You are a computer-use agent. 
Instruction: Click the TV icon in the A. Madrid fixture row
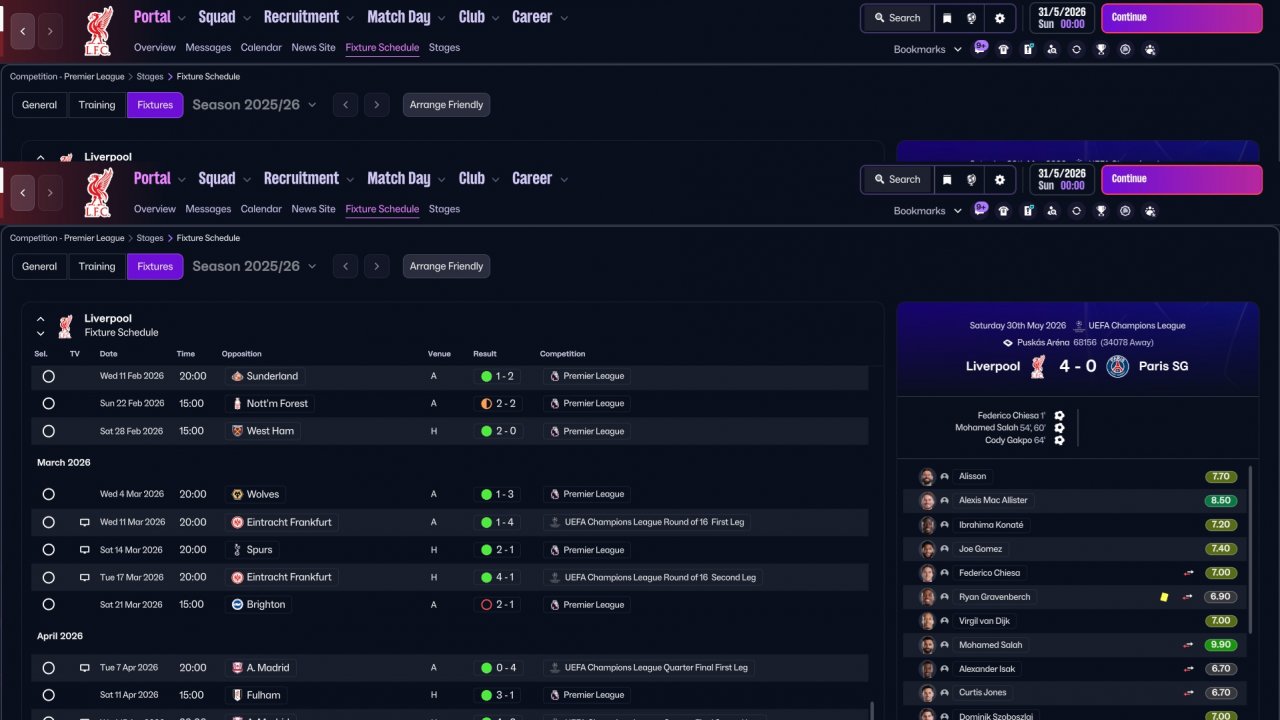point(85,668)
